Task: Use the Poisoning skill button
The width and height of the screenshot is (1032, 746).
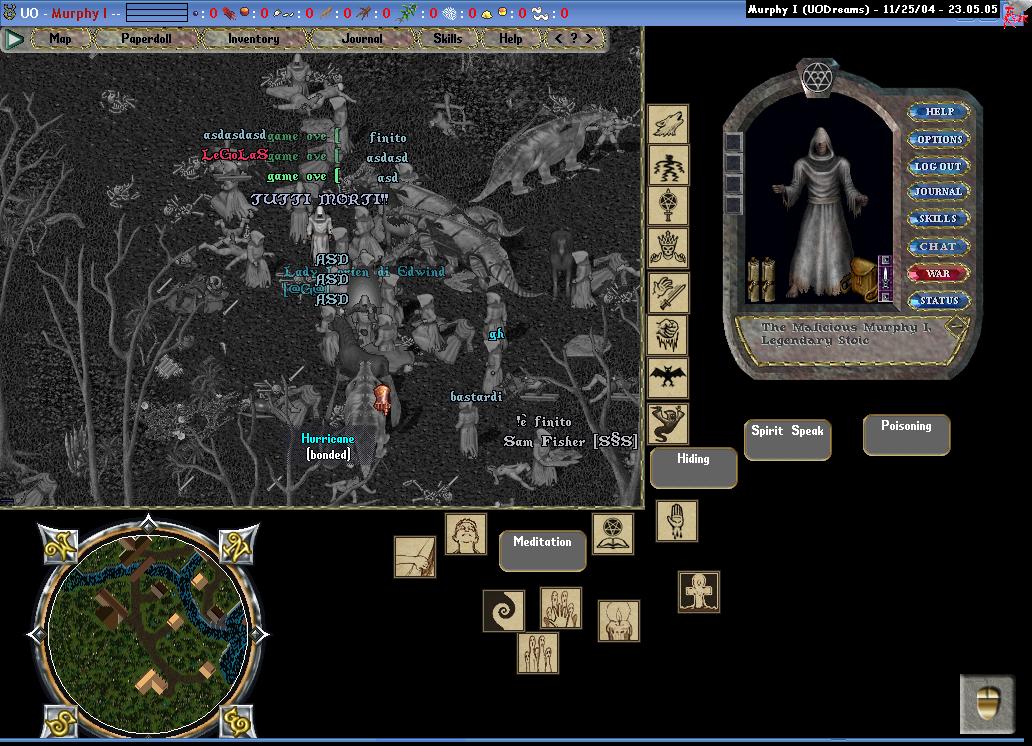Action: coord(906,435)
